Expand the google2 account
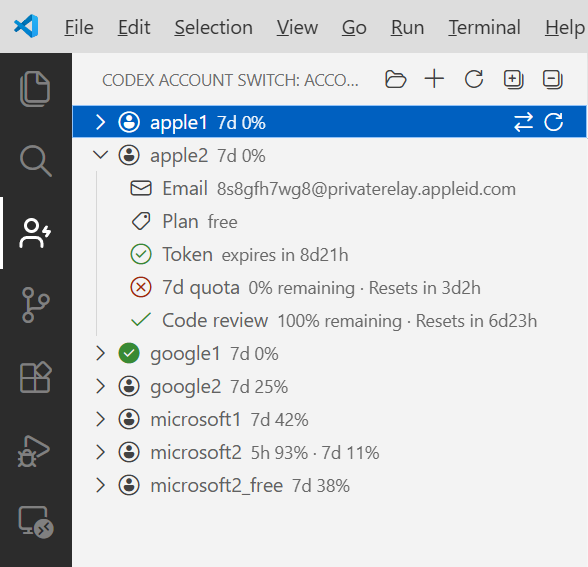 pyautogui.click(x=100, y=386)
